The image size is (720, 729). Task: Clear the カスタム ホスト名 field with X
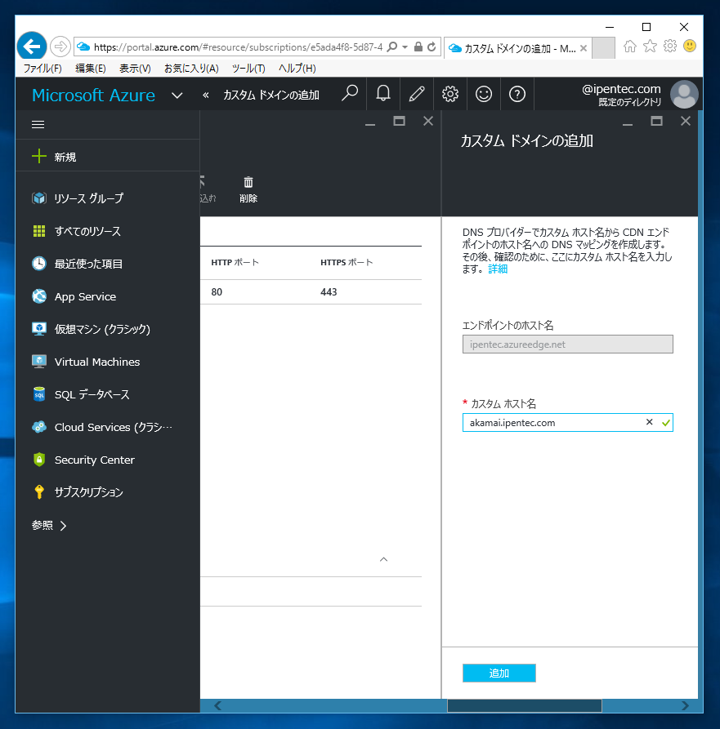click(649, 422)
